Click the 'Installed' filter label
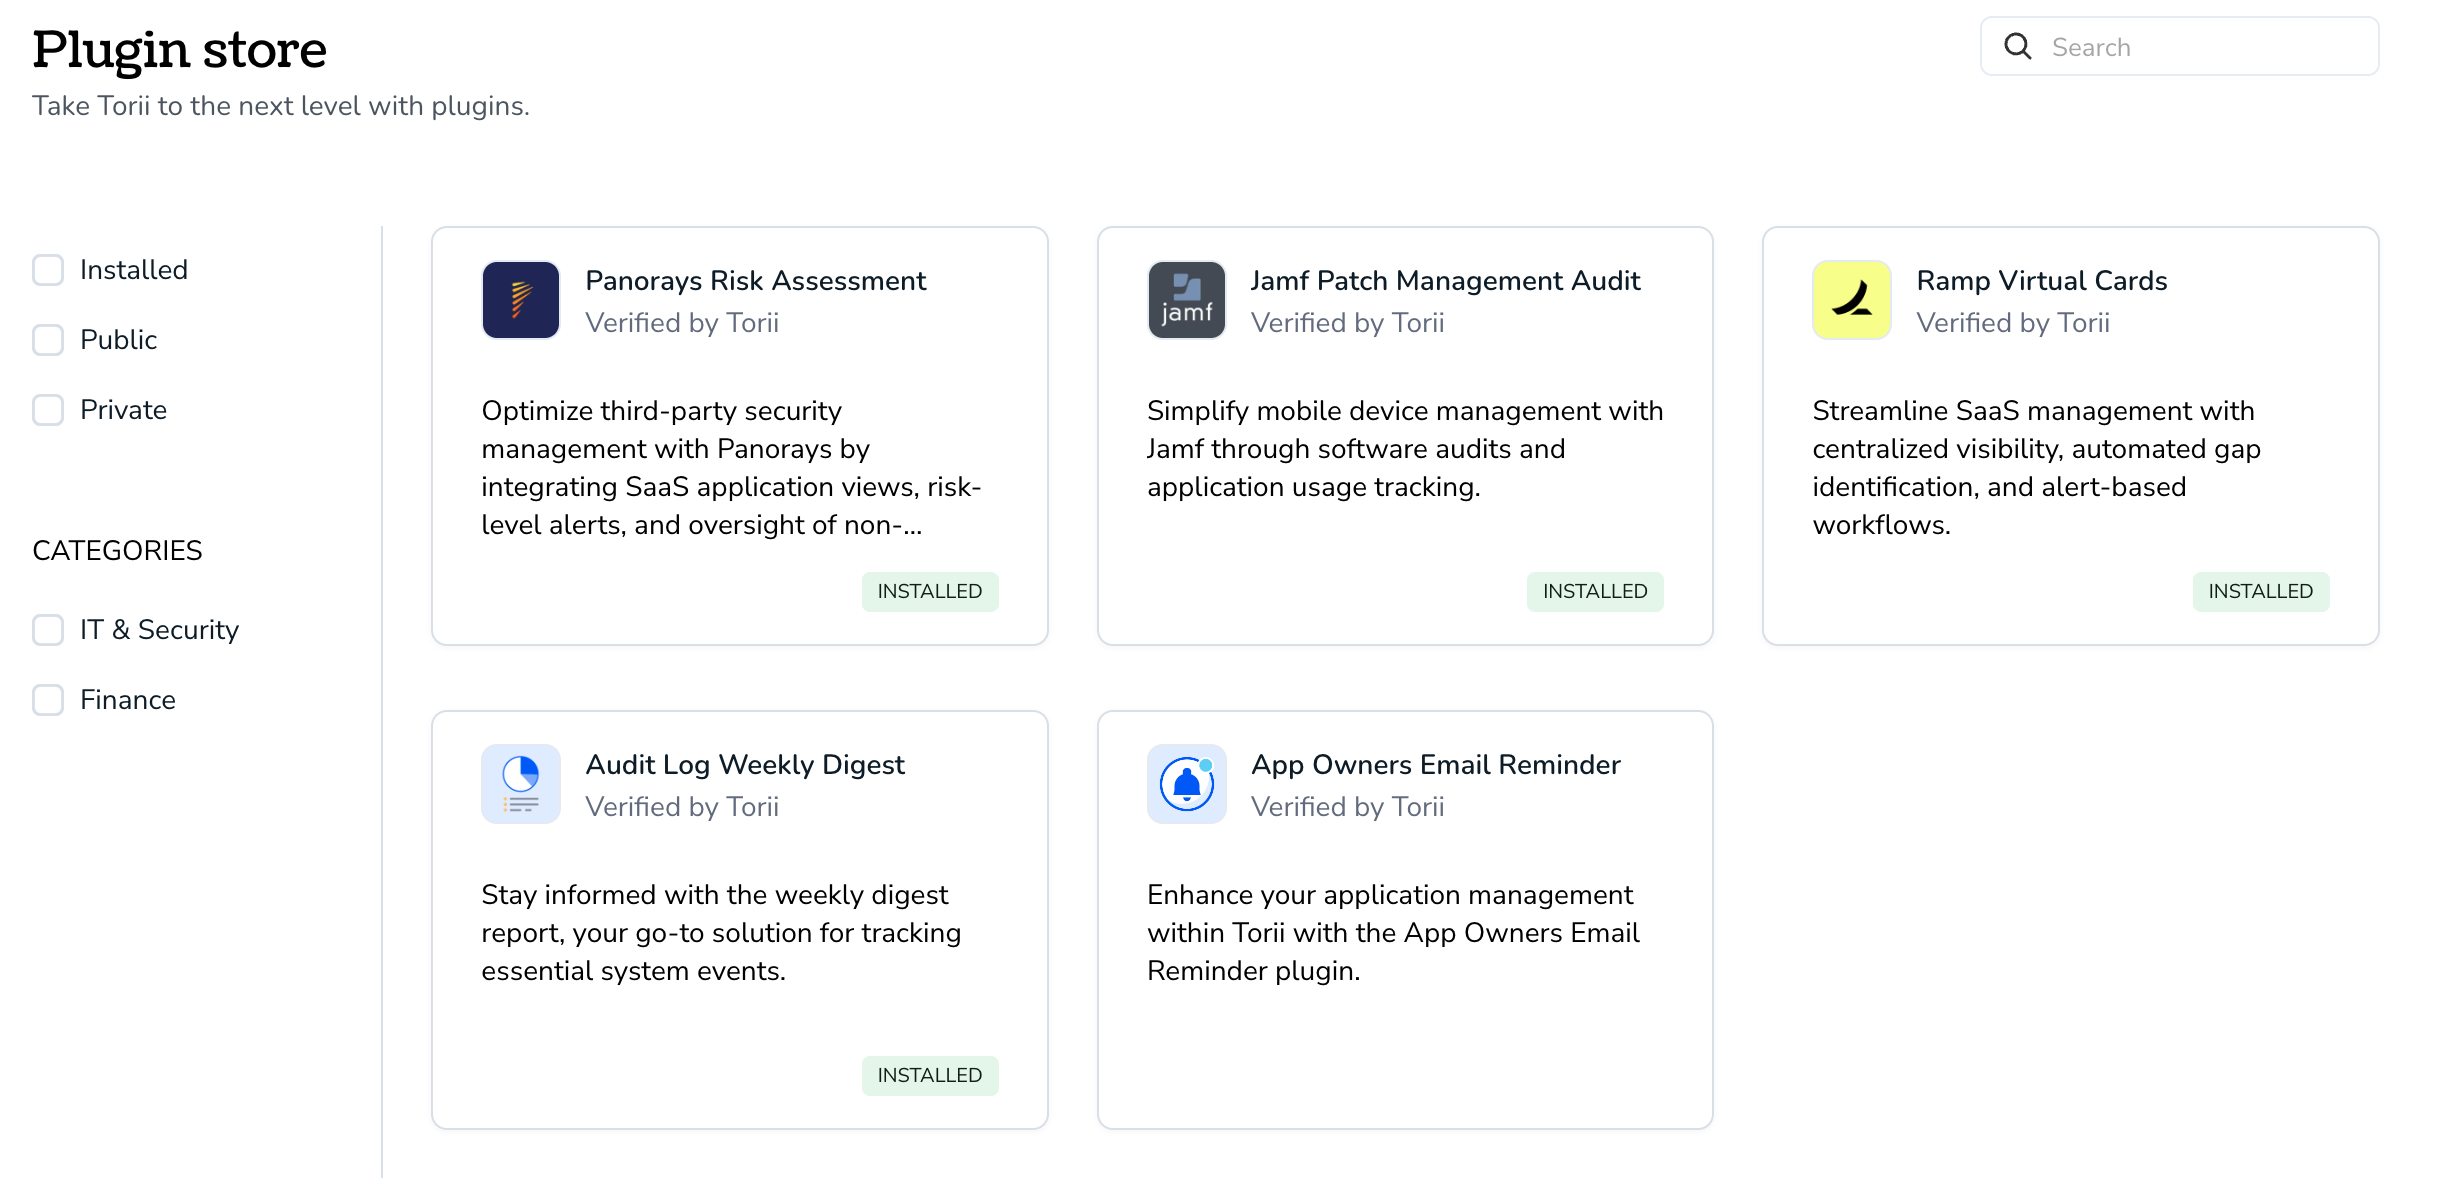2440x1178 pixels. [x=134, y=270]
